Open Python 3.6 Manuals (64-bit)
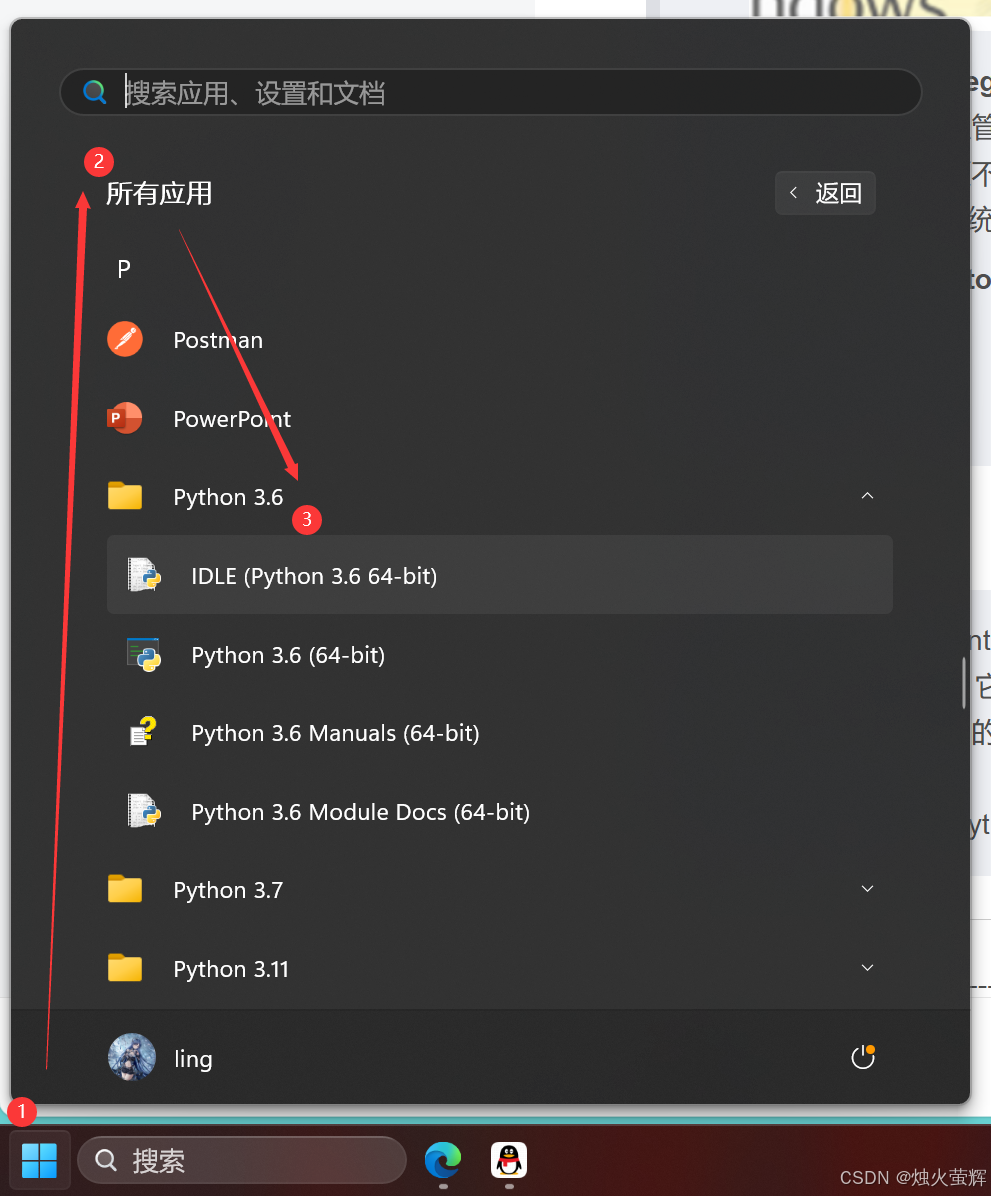This screenshot has width=991, height=1196. 335,732
